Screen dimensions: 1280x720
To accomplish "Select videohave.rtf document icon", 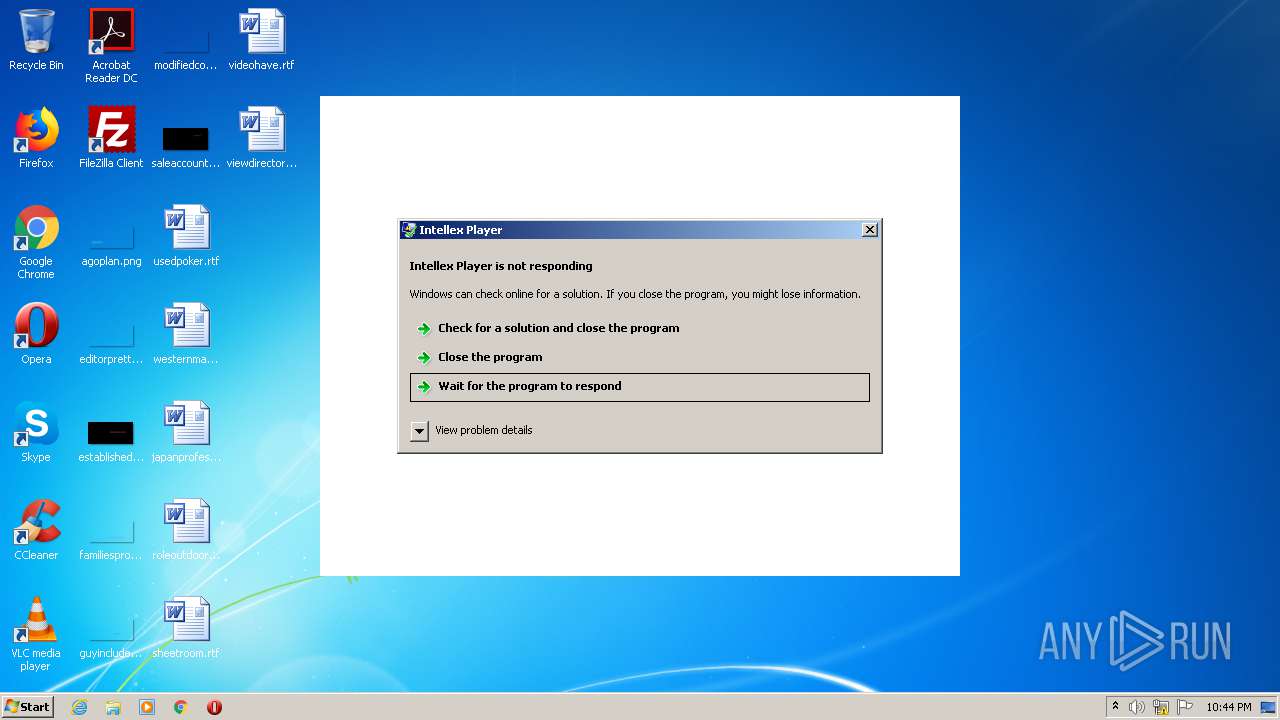I will tap(261, 40).
